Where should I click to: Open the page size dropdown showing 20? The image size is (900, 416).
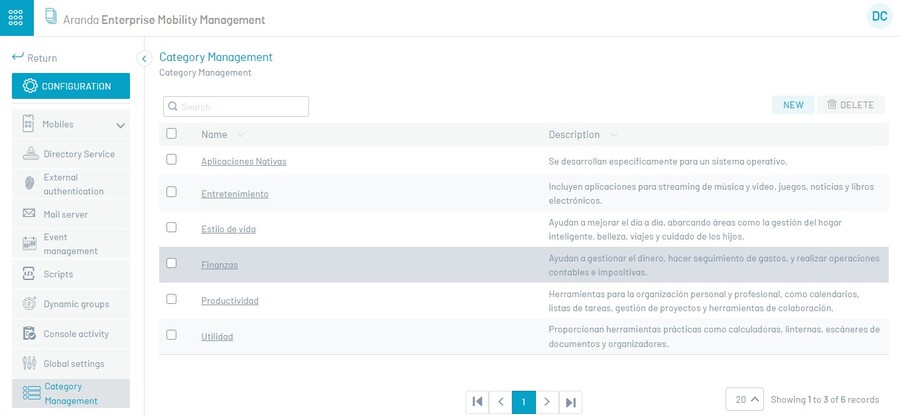(x=745, y=399)
